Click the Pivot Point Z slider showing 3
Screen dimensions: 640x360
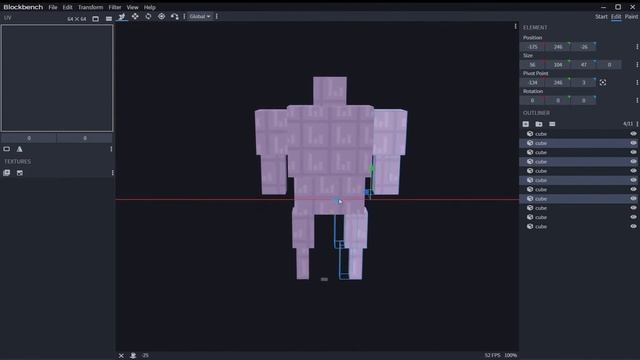tap(584, 83)
